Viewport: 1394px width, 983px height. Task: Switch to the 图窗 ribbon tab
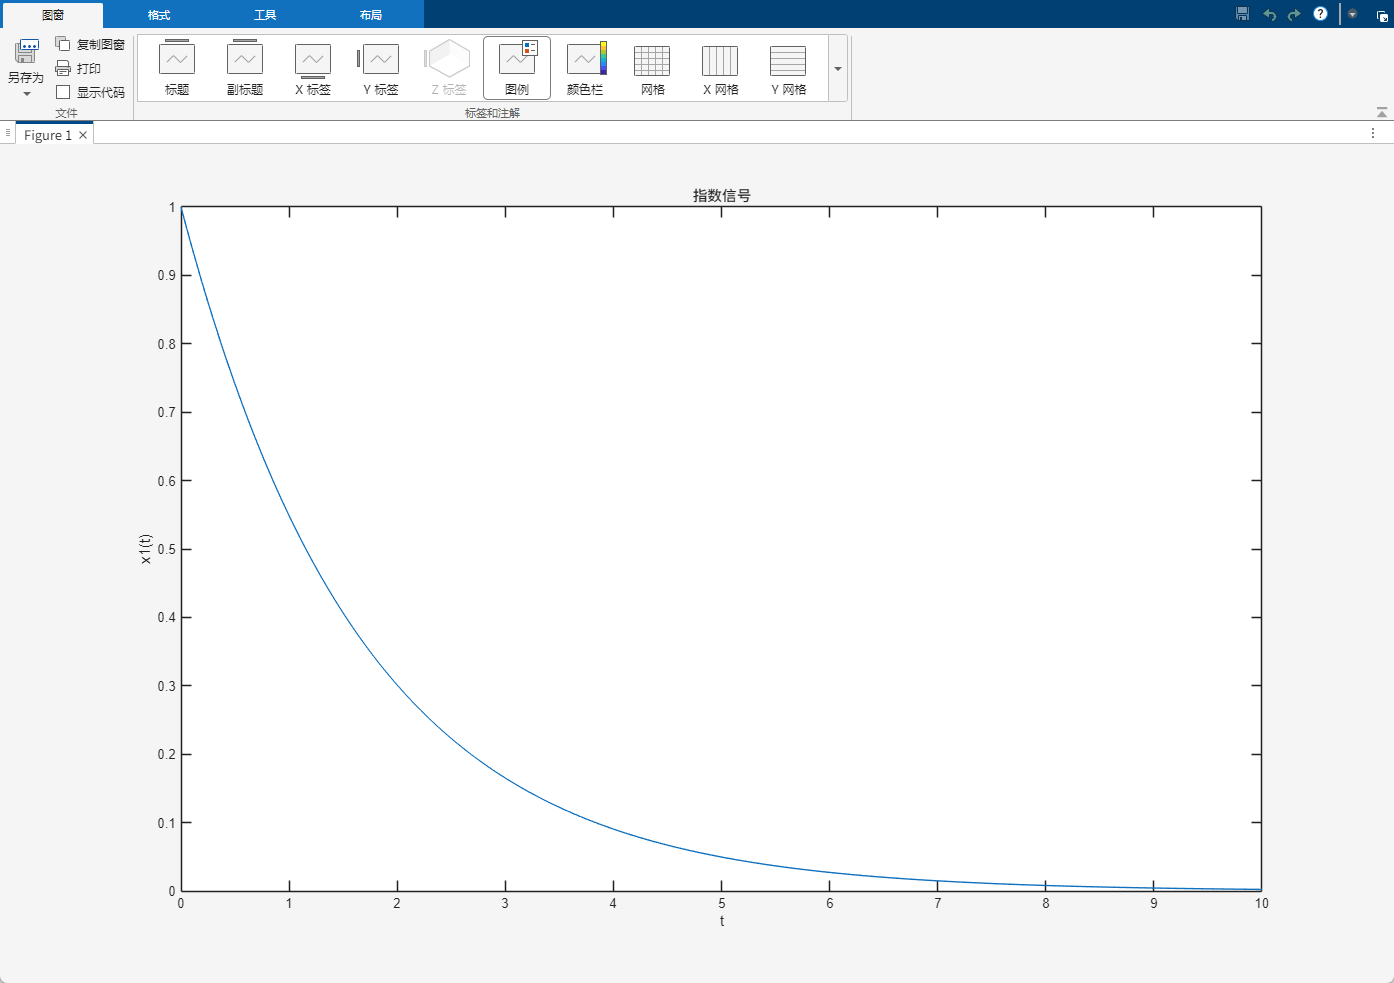click(x=53, y=15)
